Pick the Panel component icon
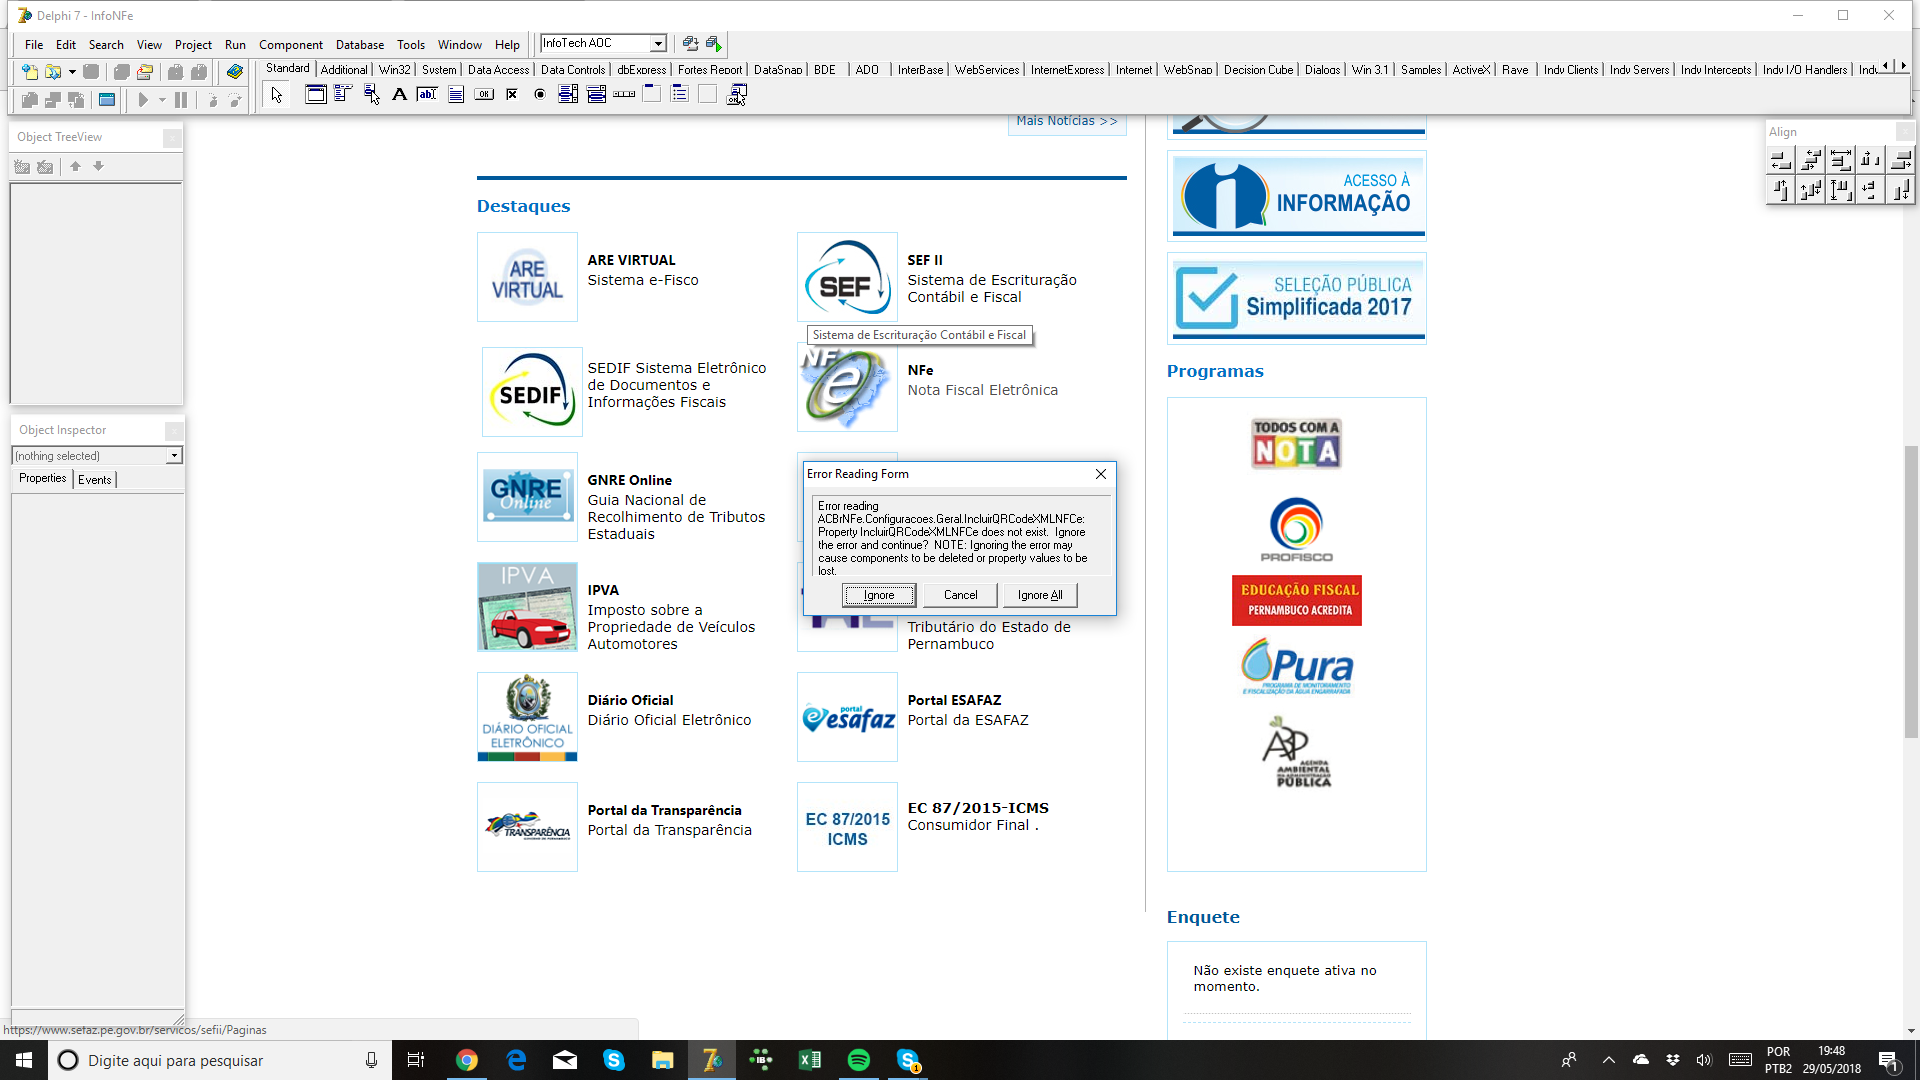 pos(708,95)
